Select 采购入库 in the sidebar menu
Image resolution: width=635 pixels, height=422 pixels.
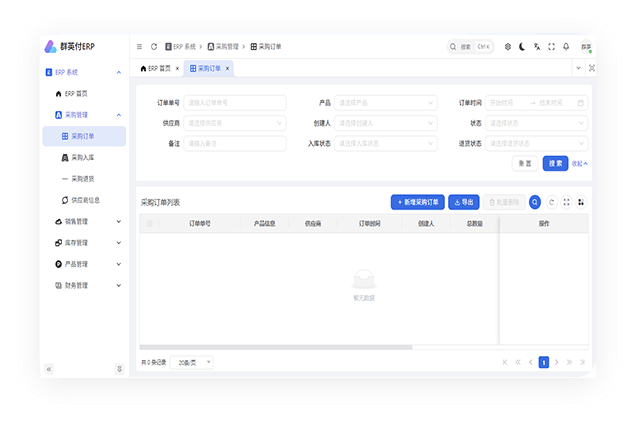[x=82, y=157]
